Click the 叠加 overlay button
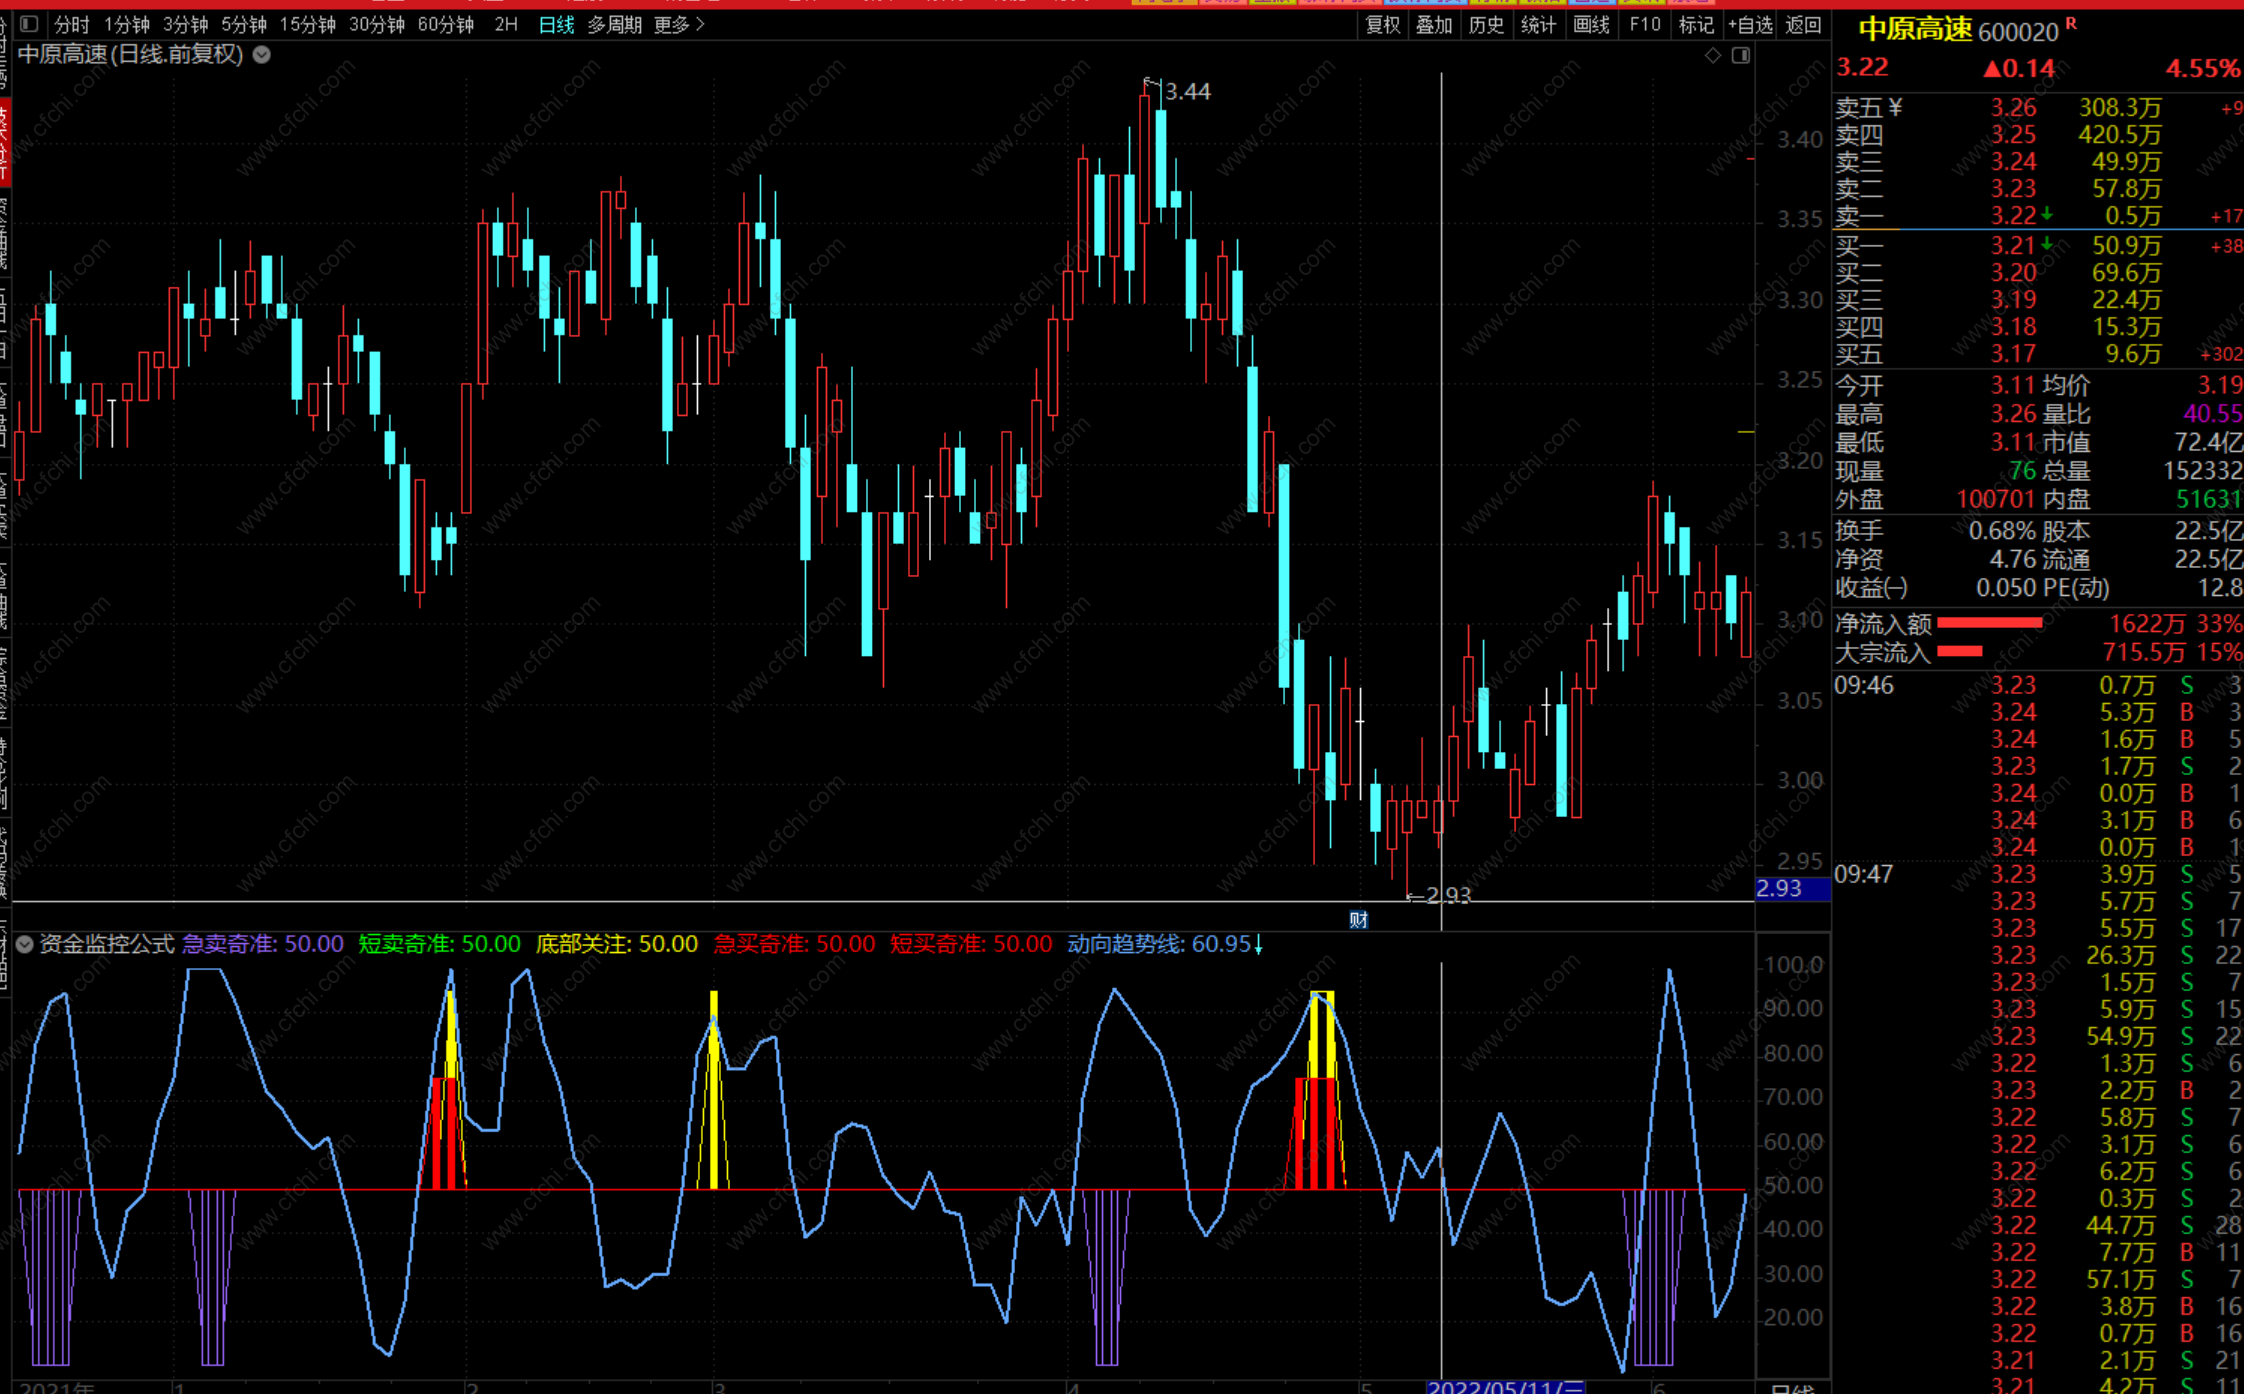This screenshot has height=1394, width=2244. point(1434,24)
